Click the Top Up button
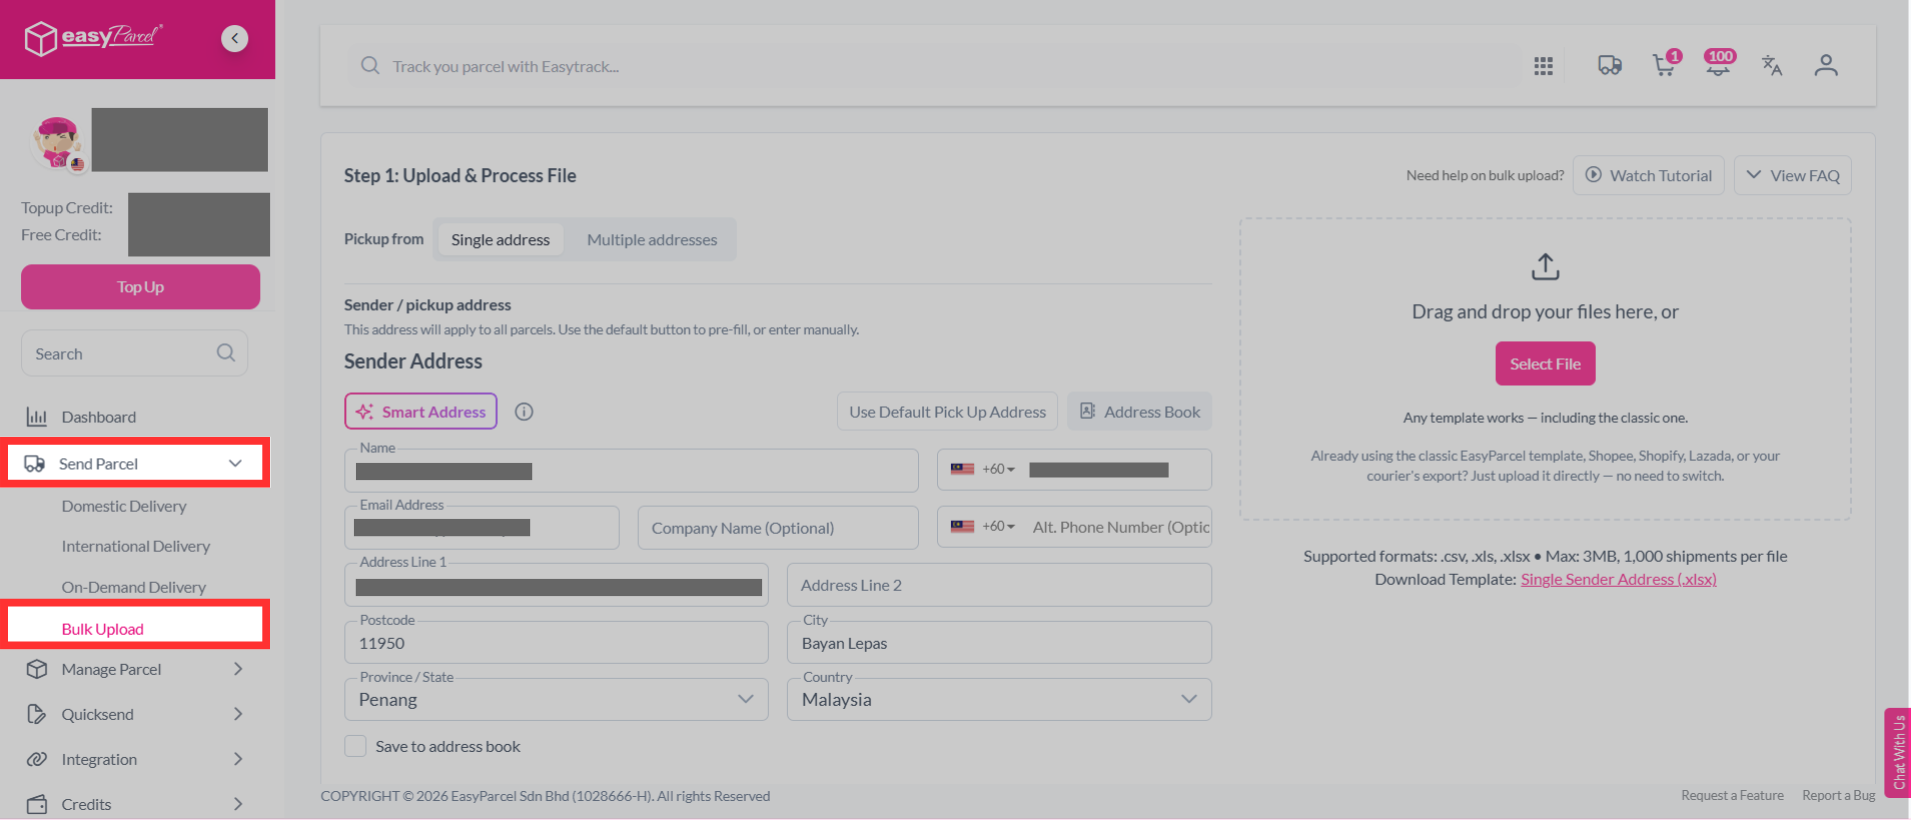The width and height of the screenshot is (1911, 820). point(140,287)
